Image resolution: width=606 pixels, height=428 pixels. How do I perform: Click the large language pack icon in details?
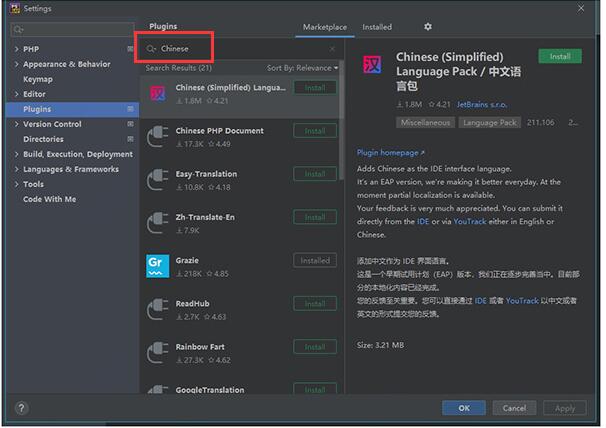pos(373,65)
